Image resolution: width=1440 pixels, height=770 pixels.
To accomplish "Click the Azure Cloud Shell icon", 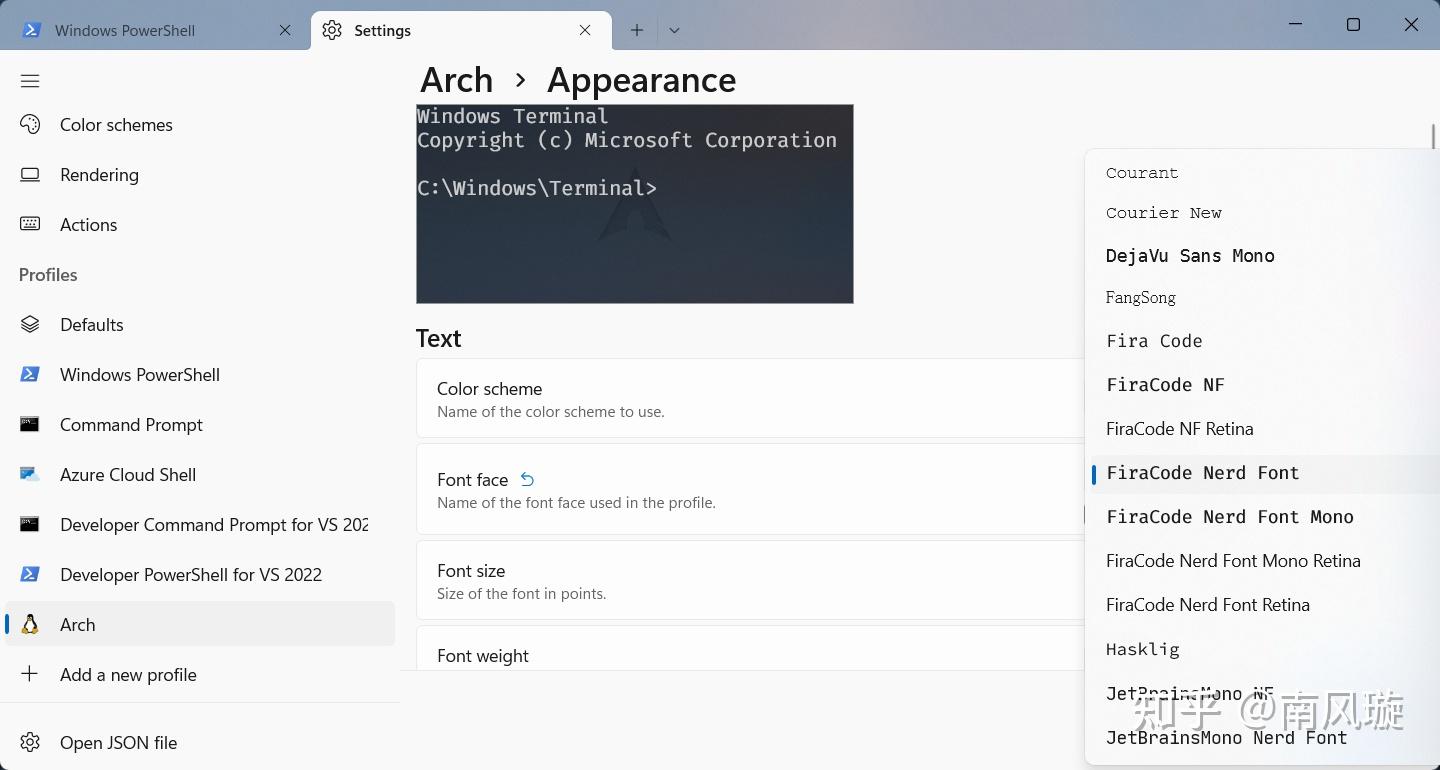I will tap(30, 475).
